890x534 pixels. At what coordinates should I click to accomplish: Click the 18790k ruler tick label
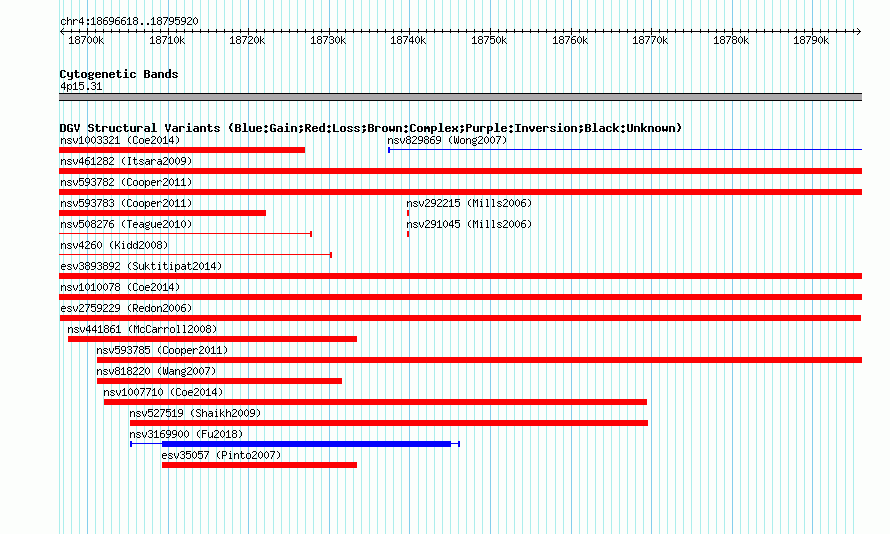coord(811,40)
